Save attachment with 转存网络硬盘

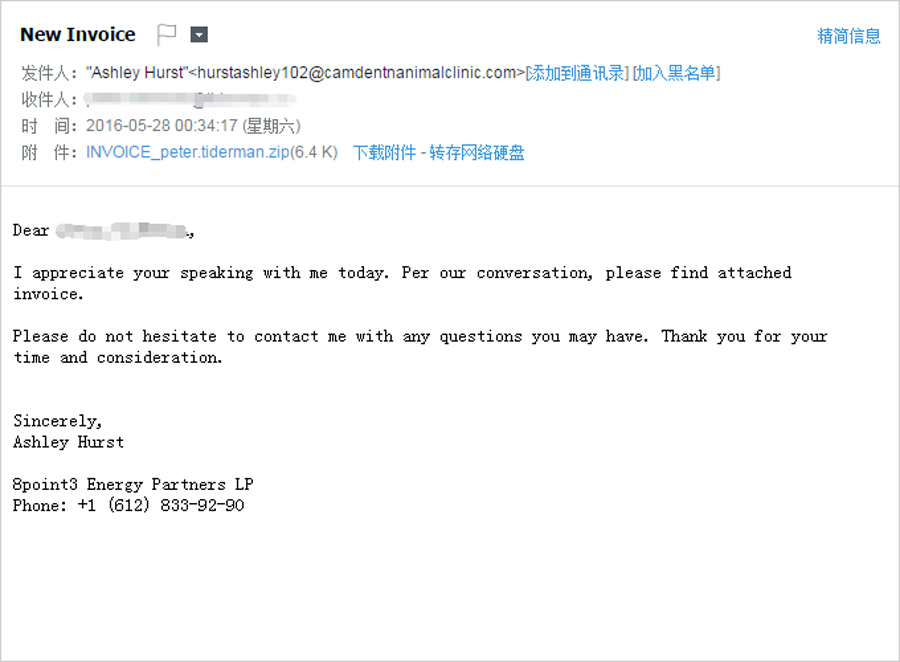477,153
